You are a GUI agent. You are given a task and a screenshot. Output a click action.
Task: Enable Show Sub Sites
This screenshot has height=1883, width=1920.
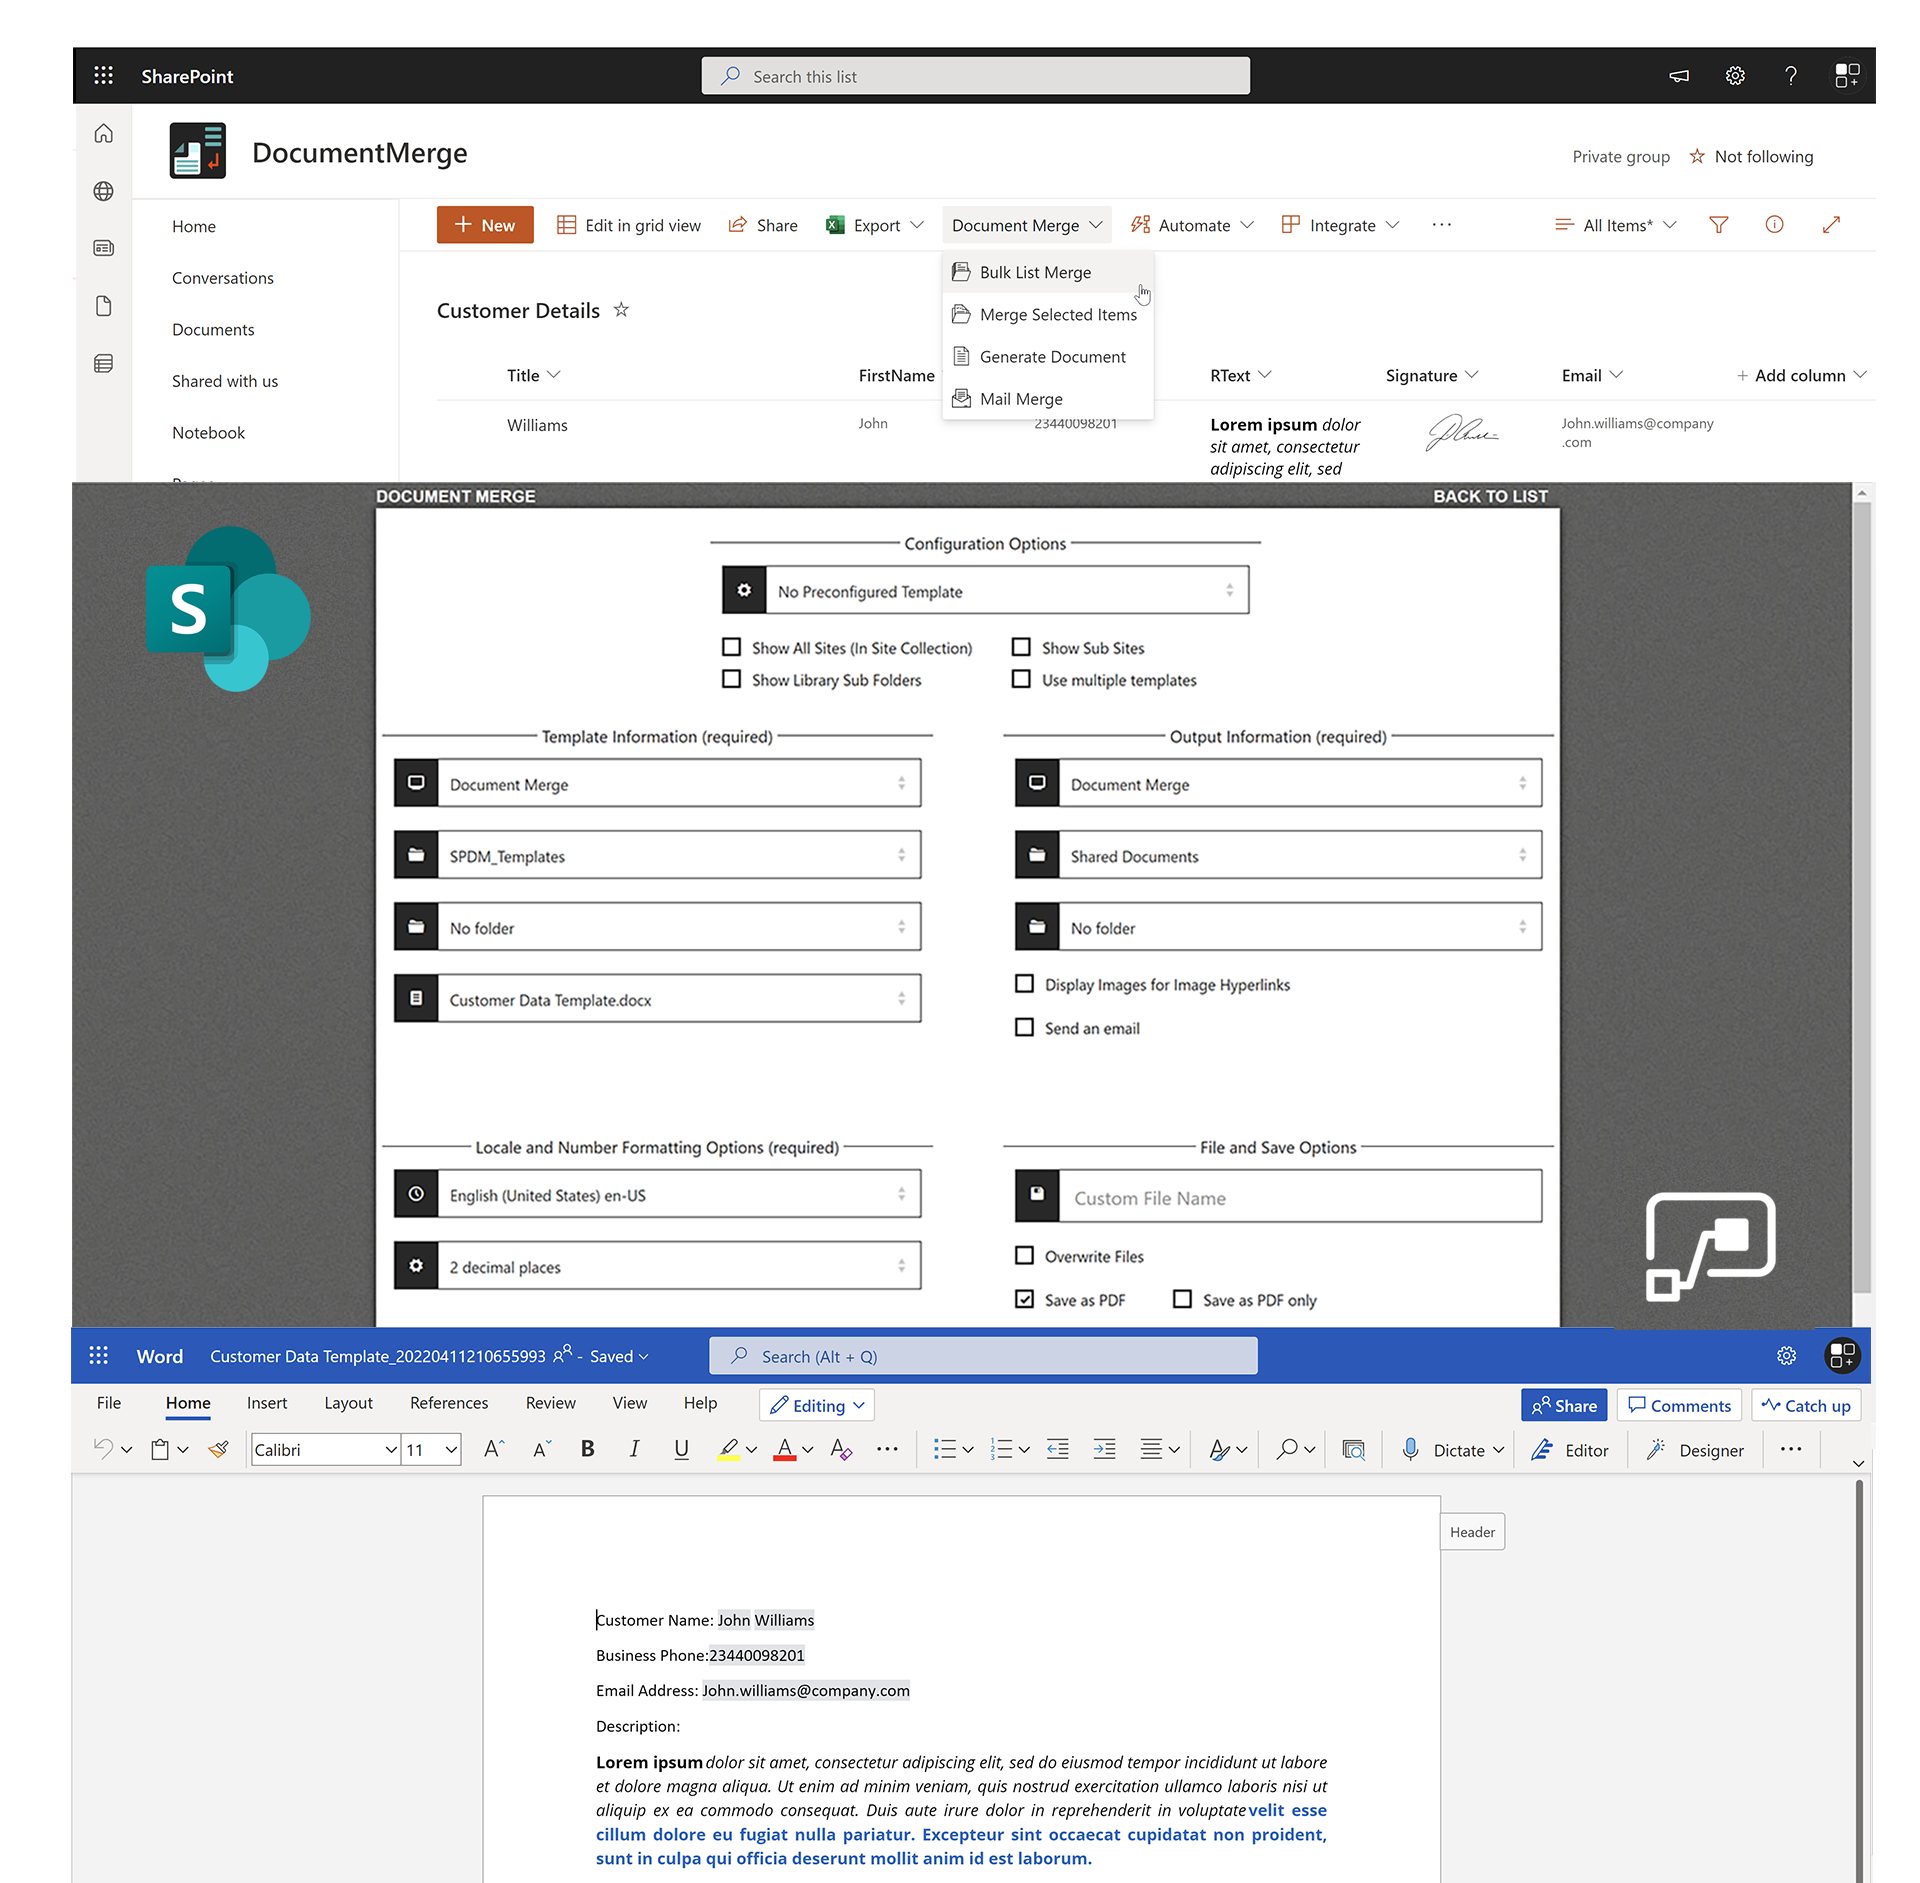click(1021, 647)
